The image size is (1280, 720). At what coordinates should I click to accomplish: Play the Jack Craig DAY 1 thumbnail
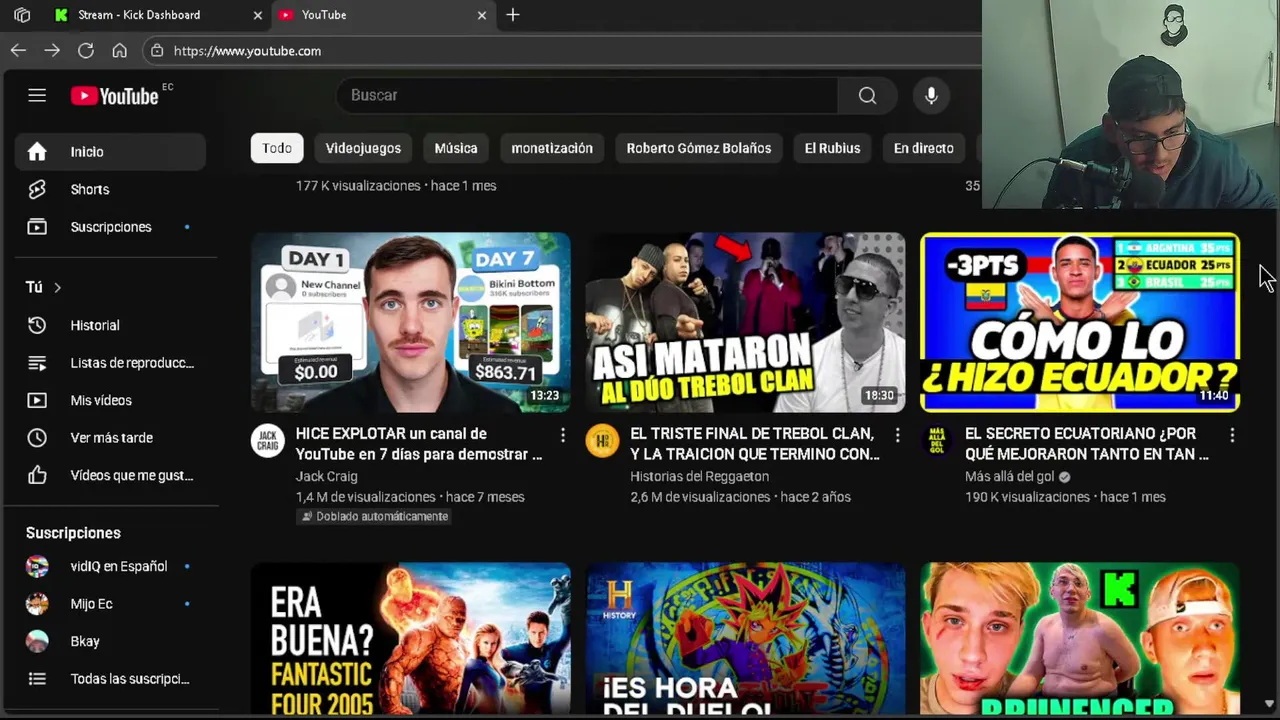click(x=411, y=322)
